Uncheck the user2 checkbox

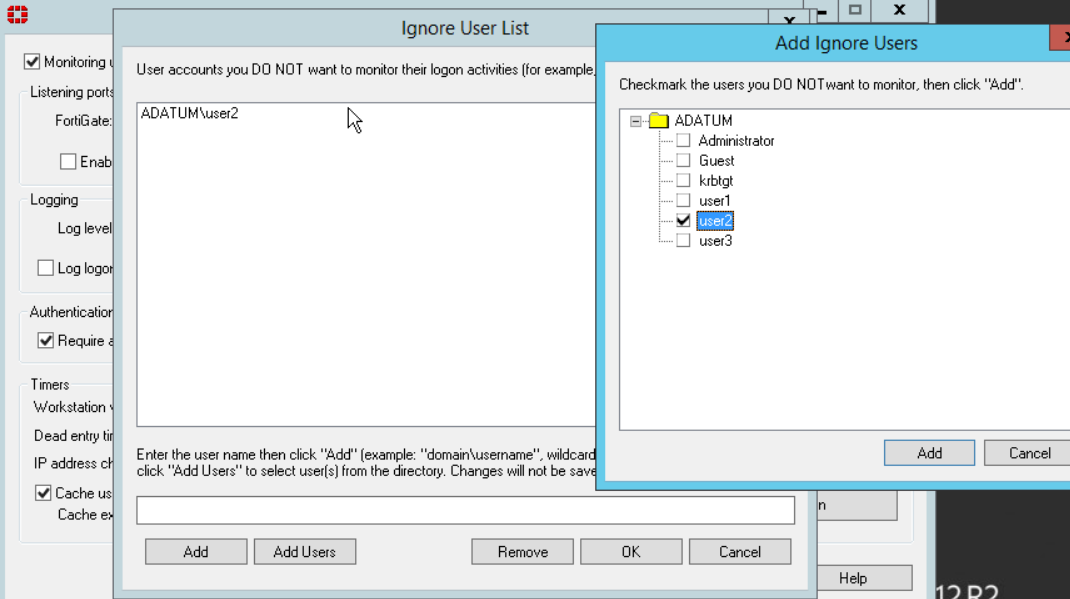[x=684, y=221]
